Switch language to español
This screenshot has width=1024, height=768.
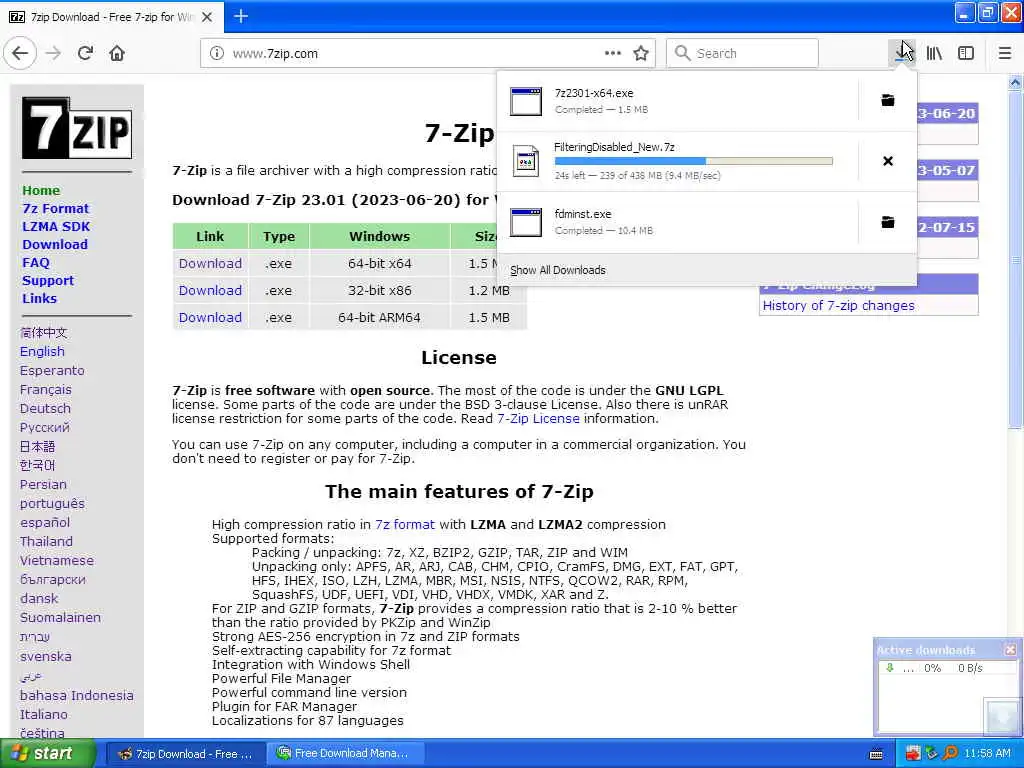tap(44, 522)
